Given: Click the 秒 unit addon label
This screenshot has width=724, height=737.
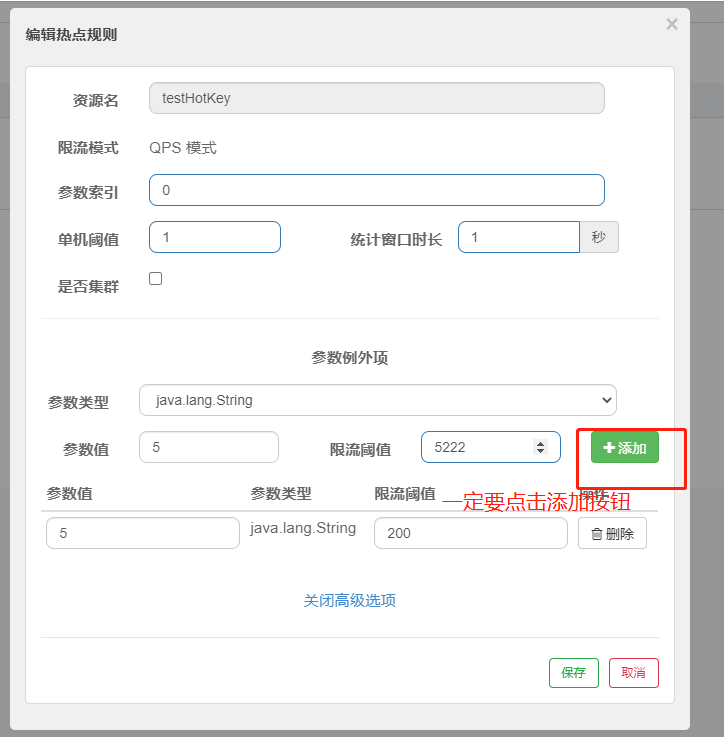Looking at the screenshot, I should tap(599, 237).
